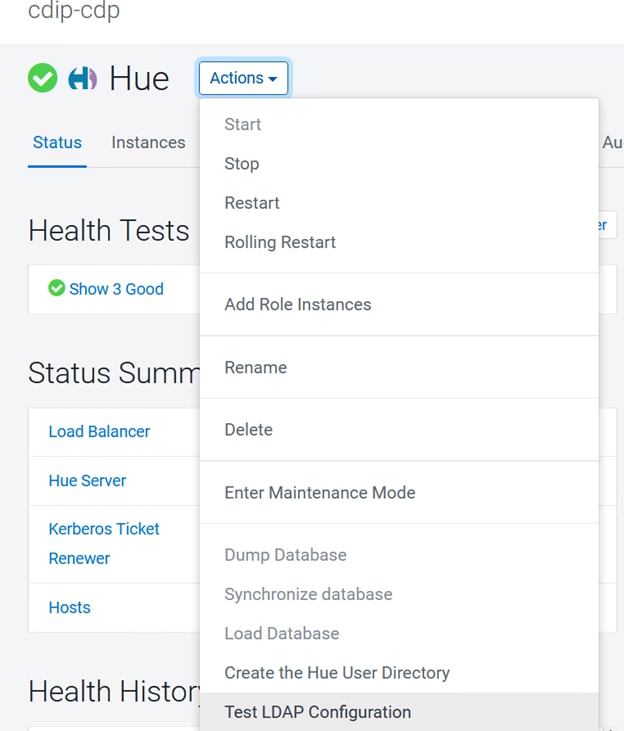Select Test LDAP Configuration
624x731 pixels.
[x=399, y=712]
